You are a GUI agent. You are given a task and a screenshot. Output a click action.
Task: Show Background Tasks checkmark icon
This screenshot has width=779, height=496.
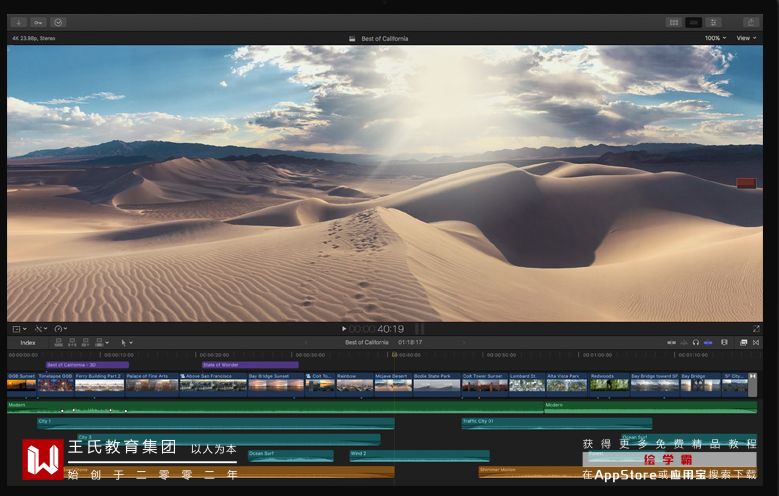(58, 22)
